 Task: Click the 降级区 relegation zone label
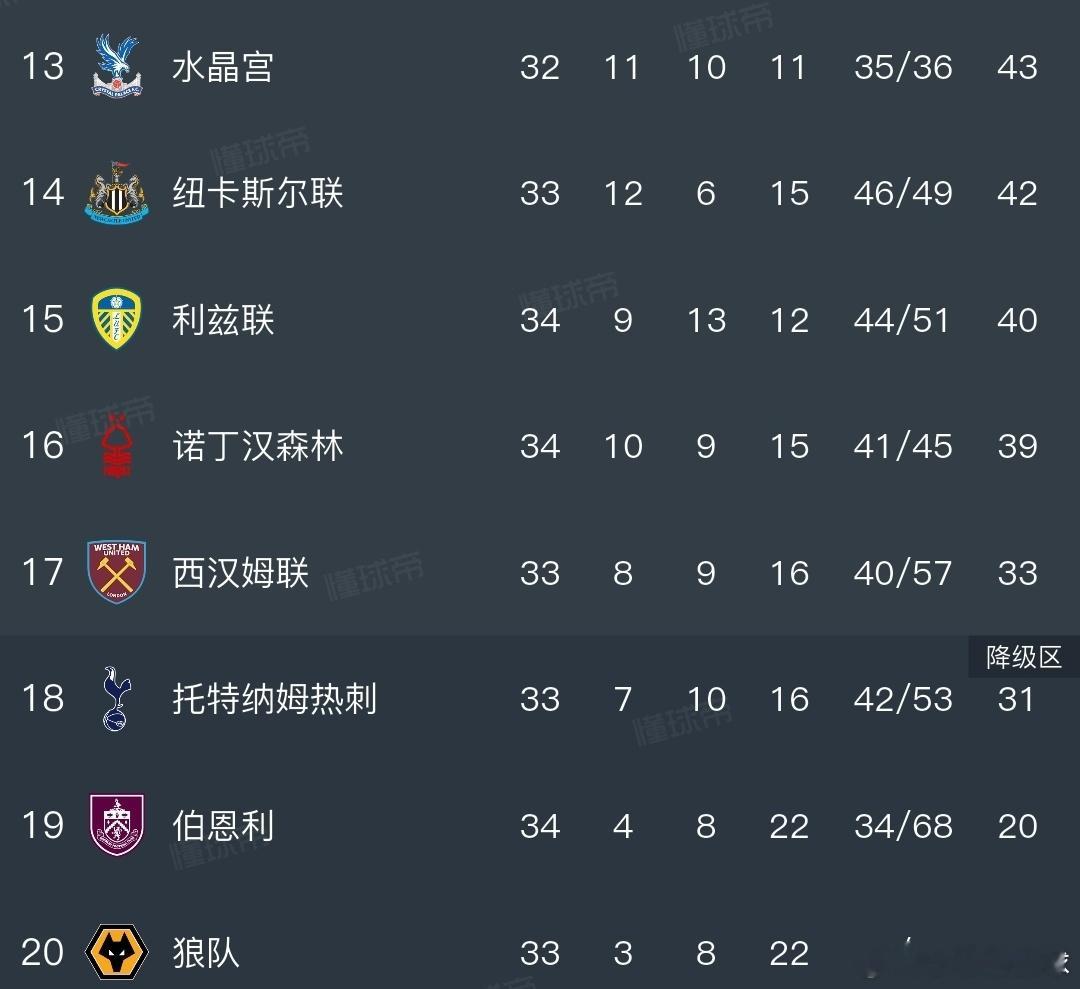click(x=1022, y=657)
